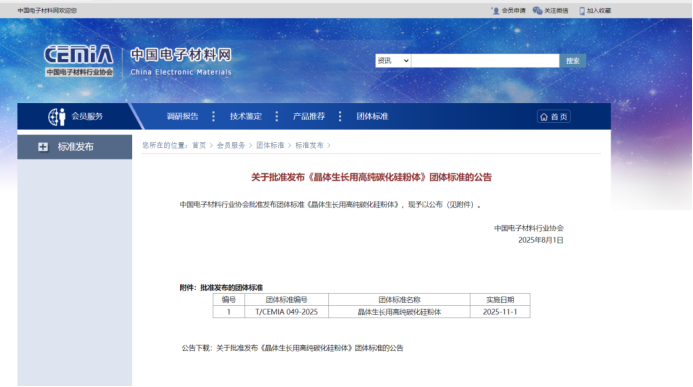
Task: Expand the plus icon next to 标准发布
Action: coord(43,147)
